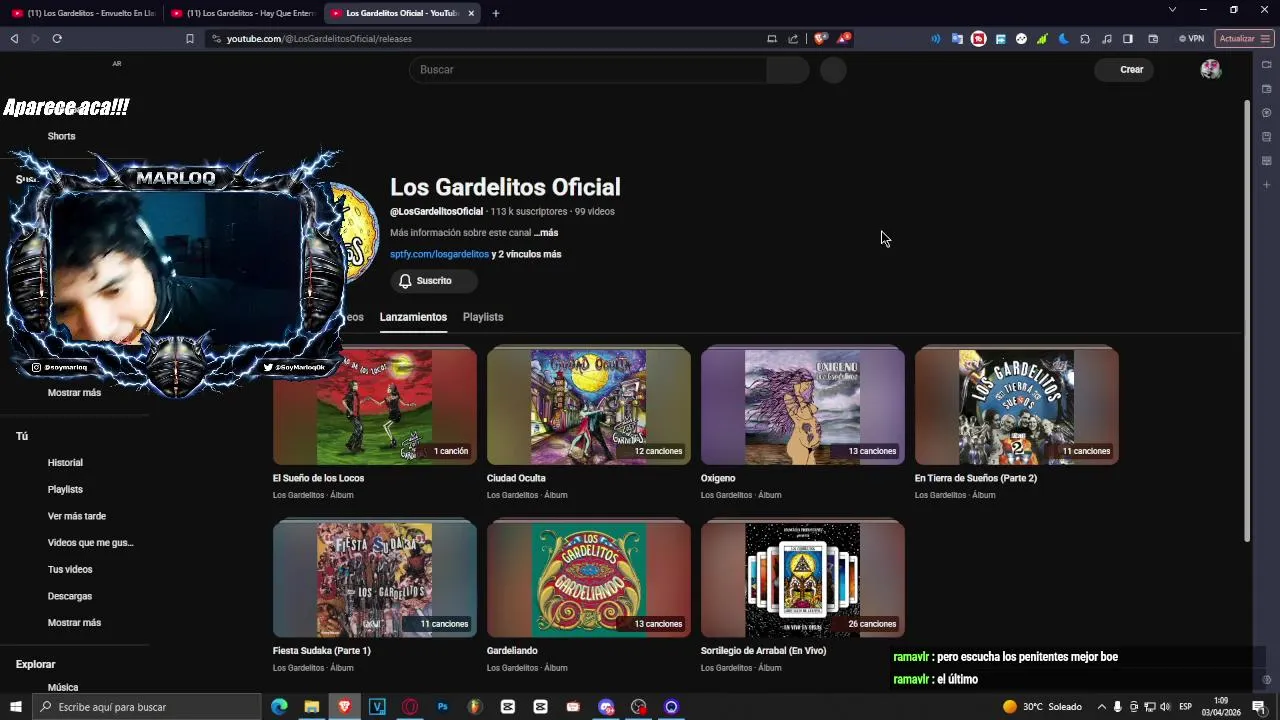This screenshot has width=1280, height=720.
Task: Open the account avatar menu
Action: (1211, 70)
